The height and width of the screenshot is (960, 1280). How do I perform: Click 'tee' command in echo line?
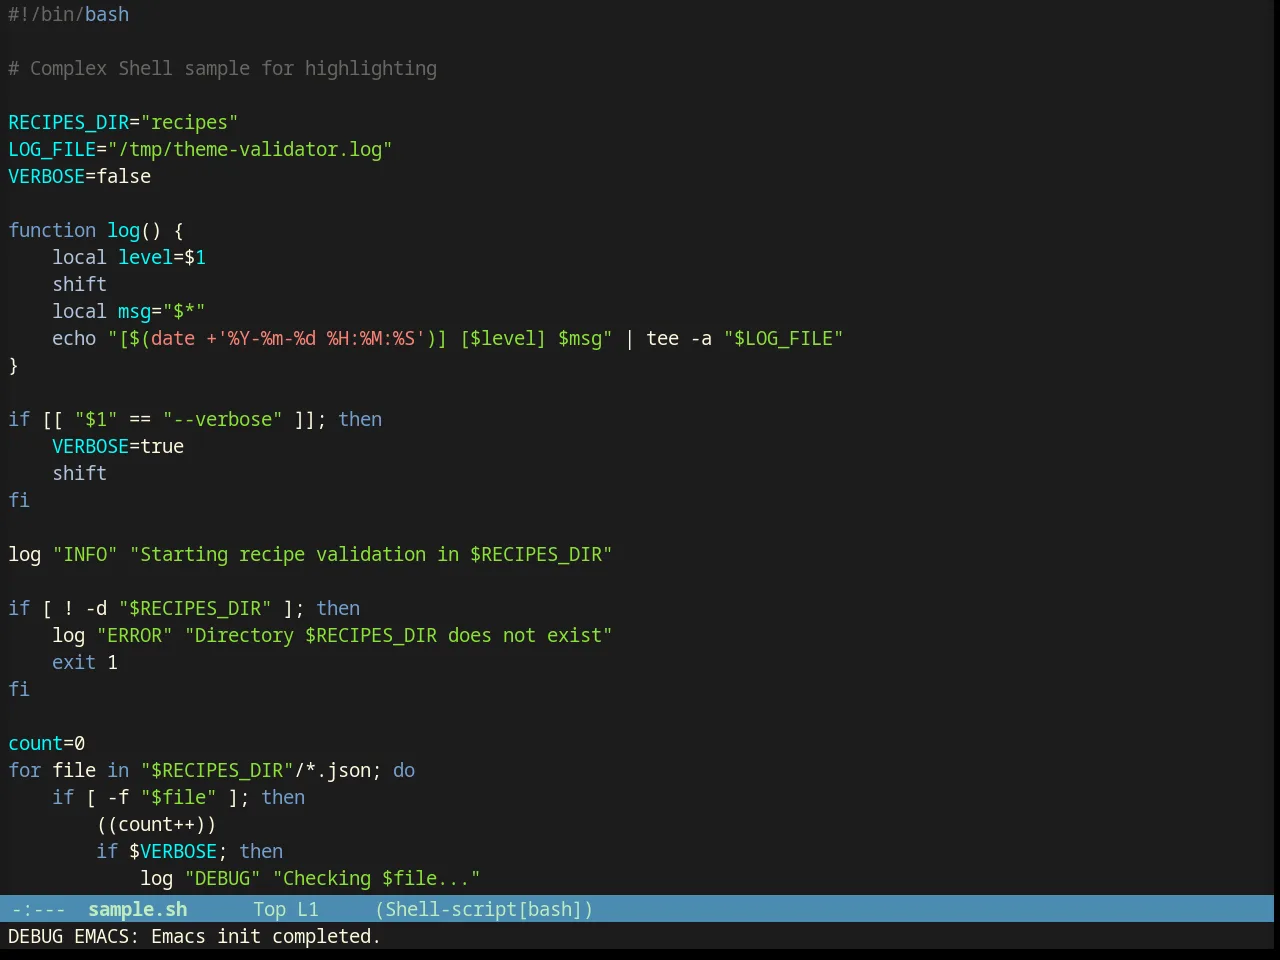[x=662, y=338]
